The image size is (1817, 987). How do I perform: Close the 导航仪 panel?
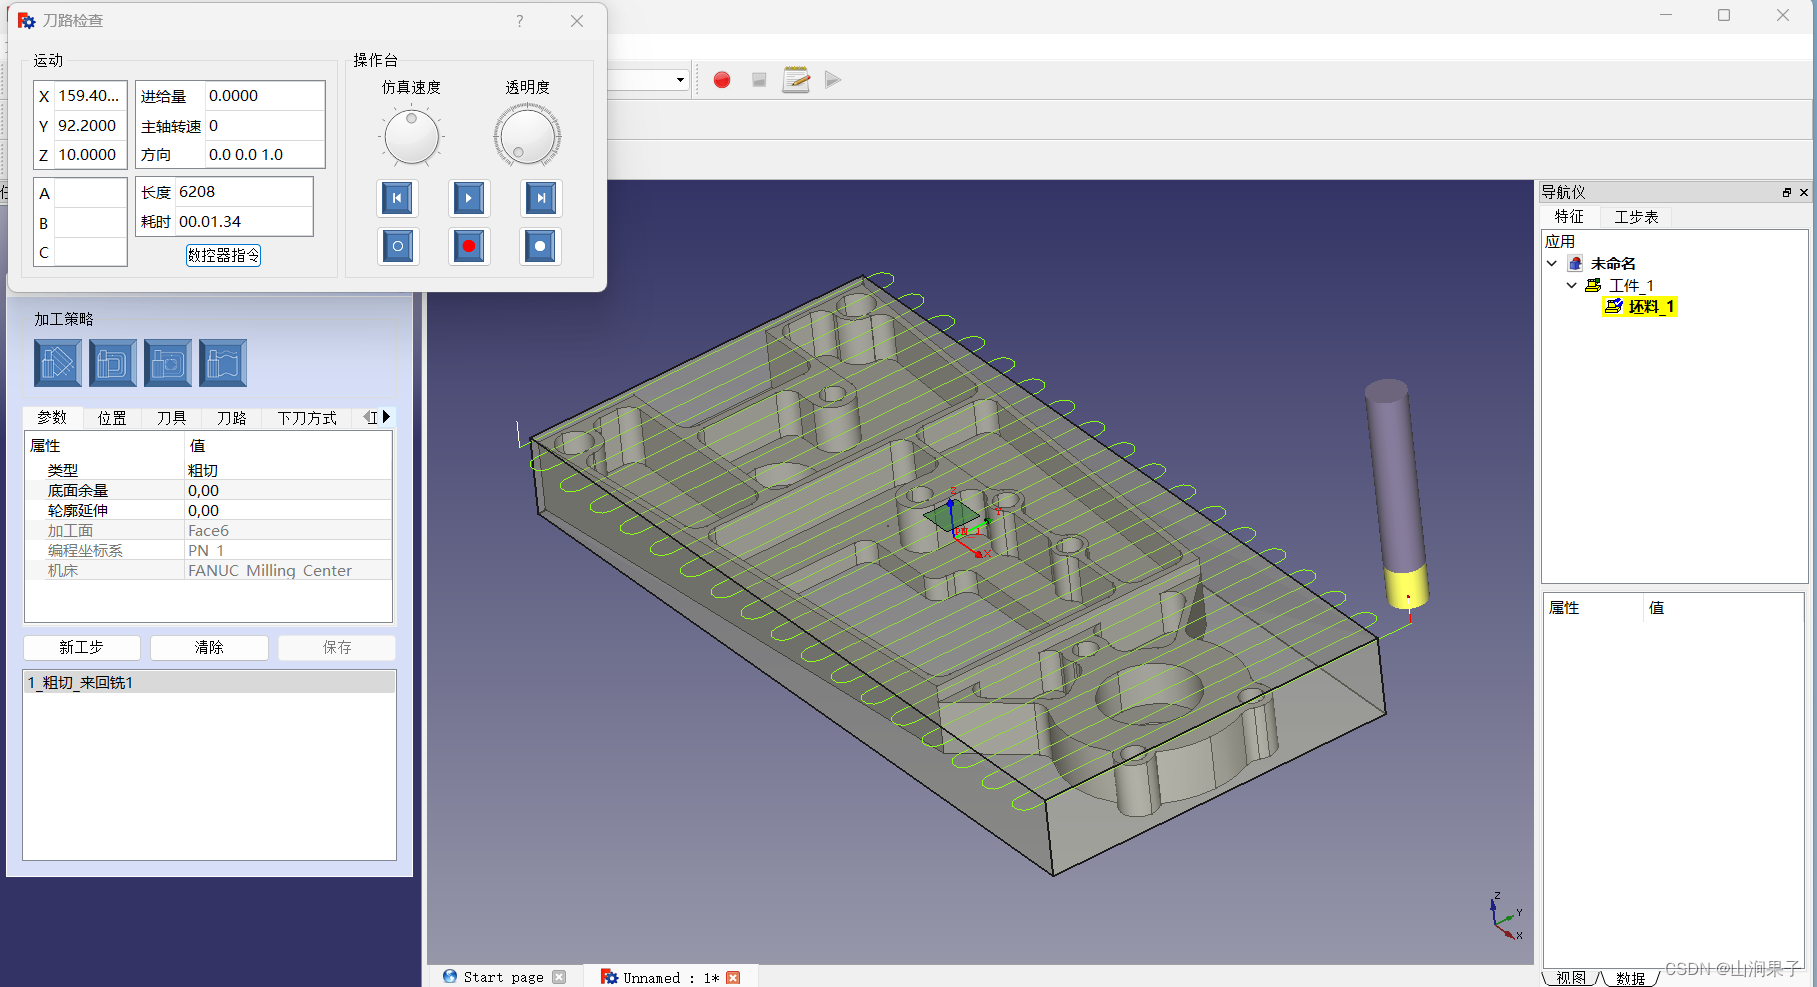pos(1804,192)
